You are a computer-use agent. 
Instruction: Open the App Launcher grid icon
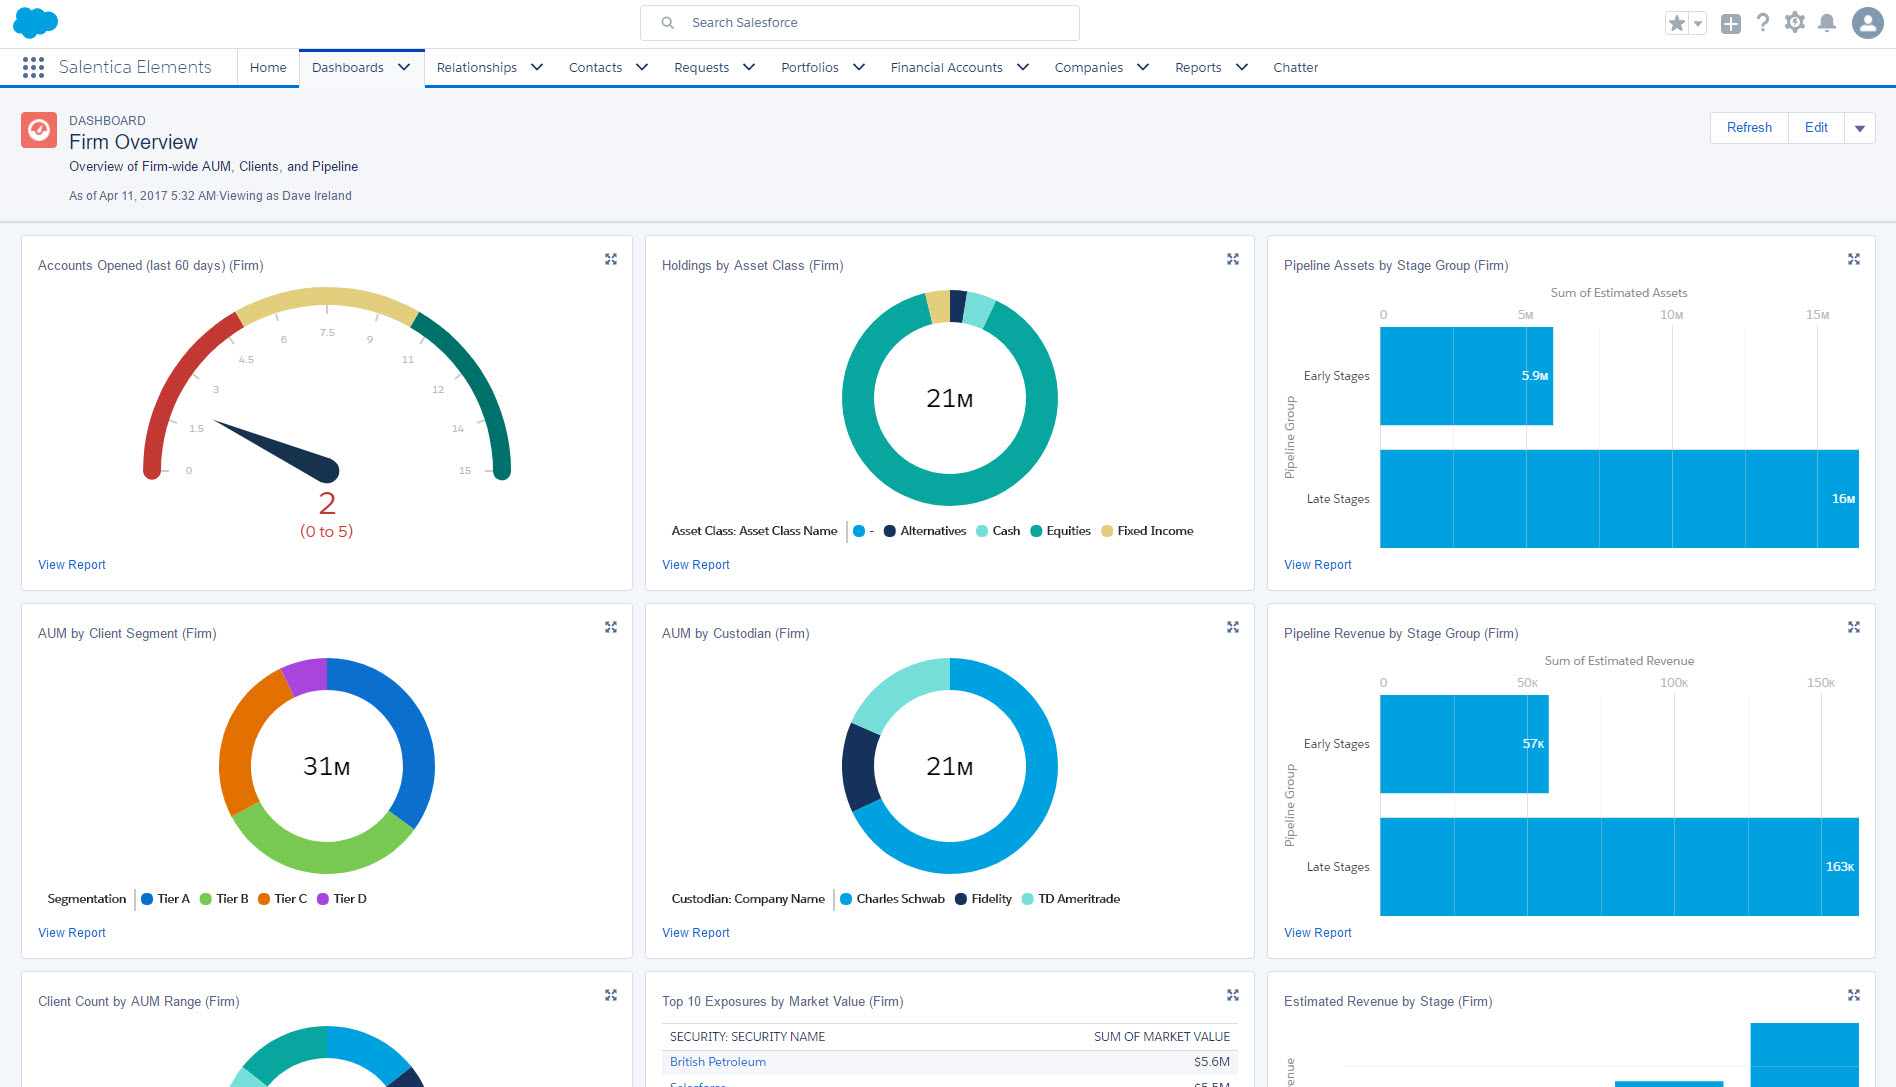[33, 67]
